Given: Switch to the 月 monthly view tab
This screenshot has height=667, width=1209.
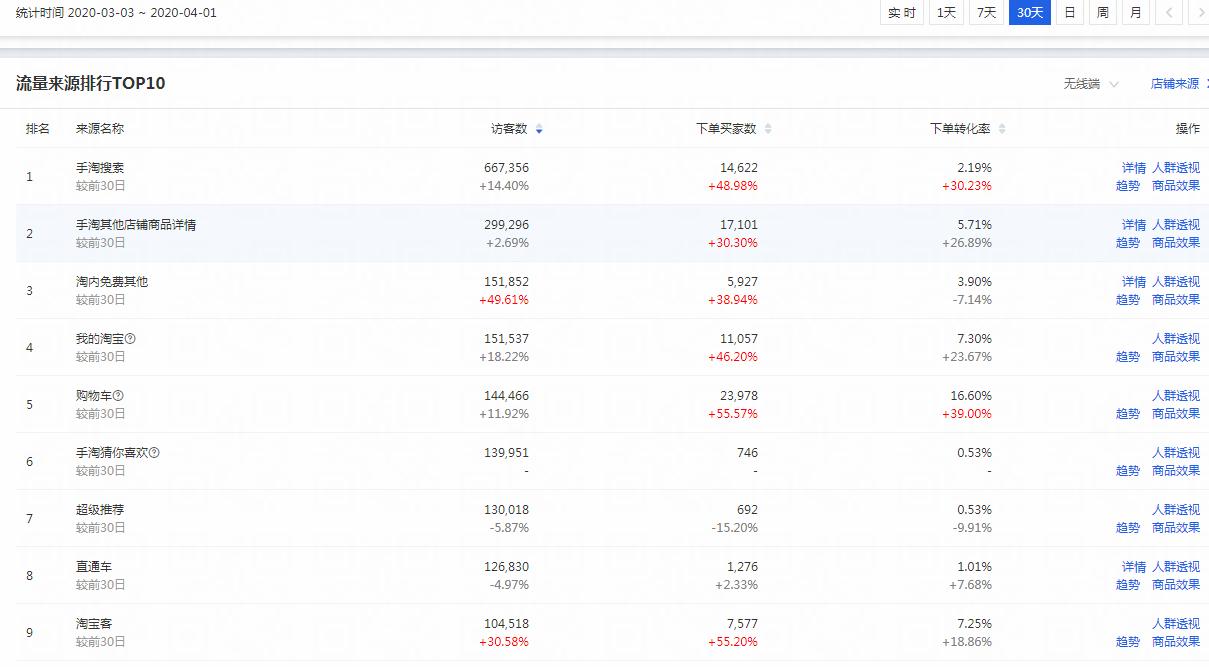Looking at the screenshot, I should (1134, 13).
